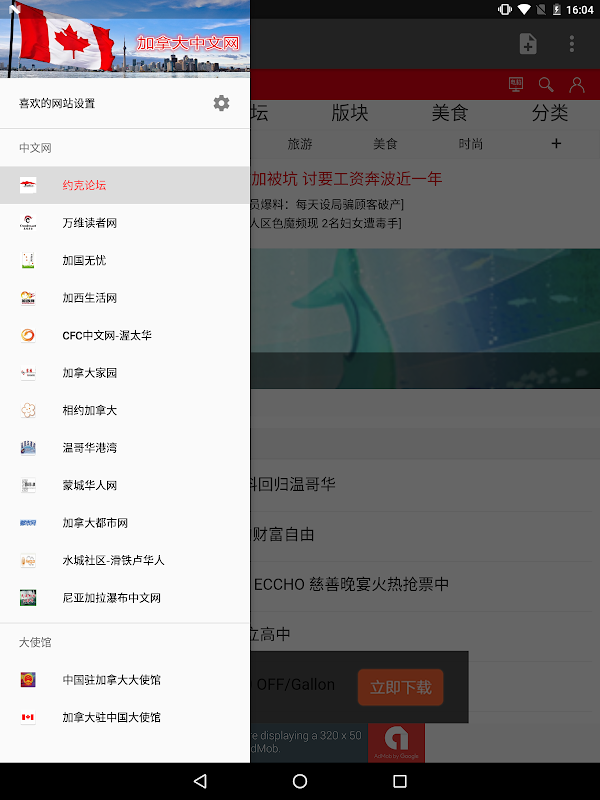Viewport: 600px width, 800px height.
Task: Select 约克论坛 in the drawer
Action: pyautogui.click(x=125, y=185)
